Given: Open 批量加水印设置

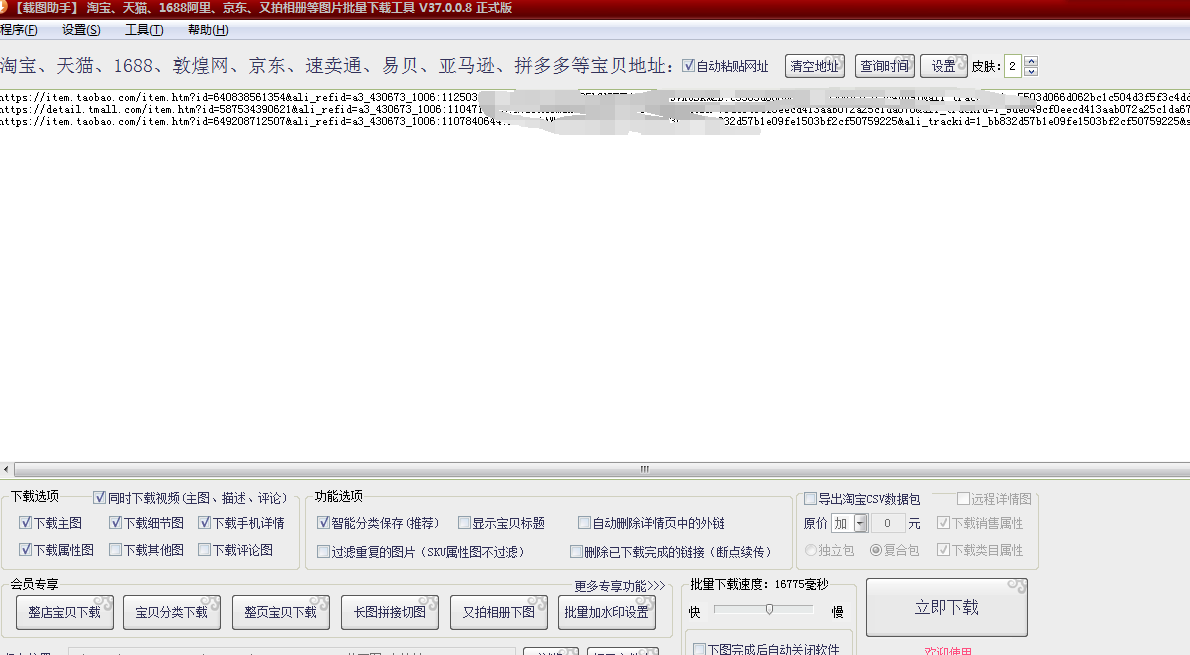Looking at the screenshot, I should click(606, 612).
